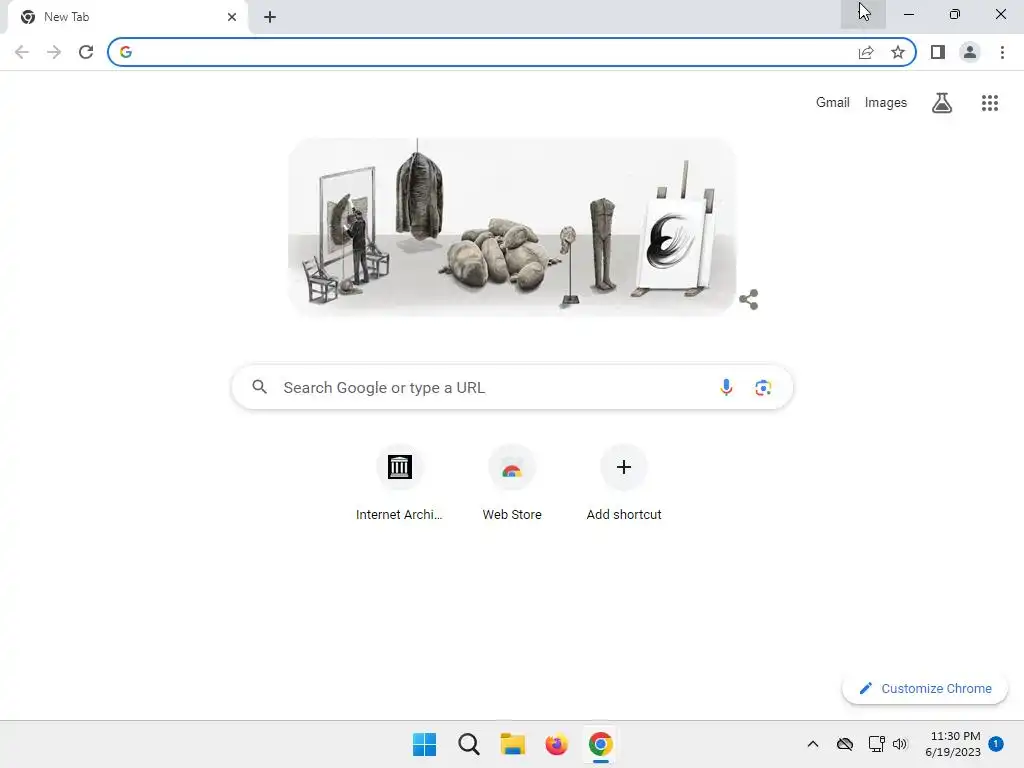Launch Firefox from the taskbar
Screen dimensions: 1024x768
pos(556,744)
